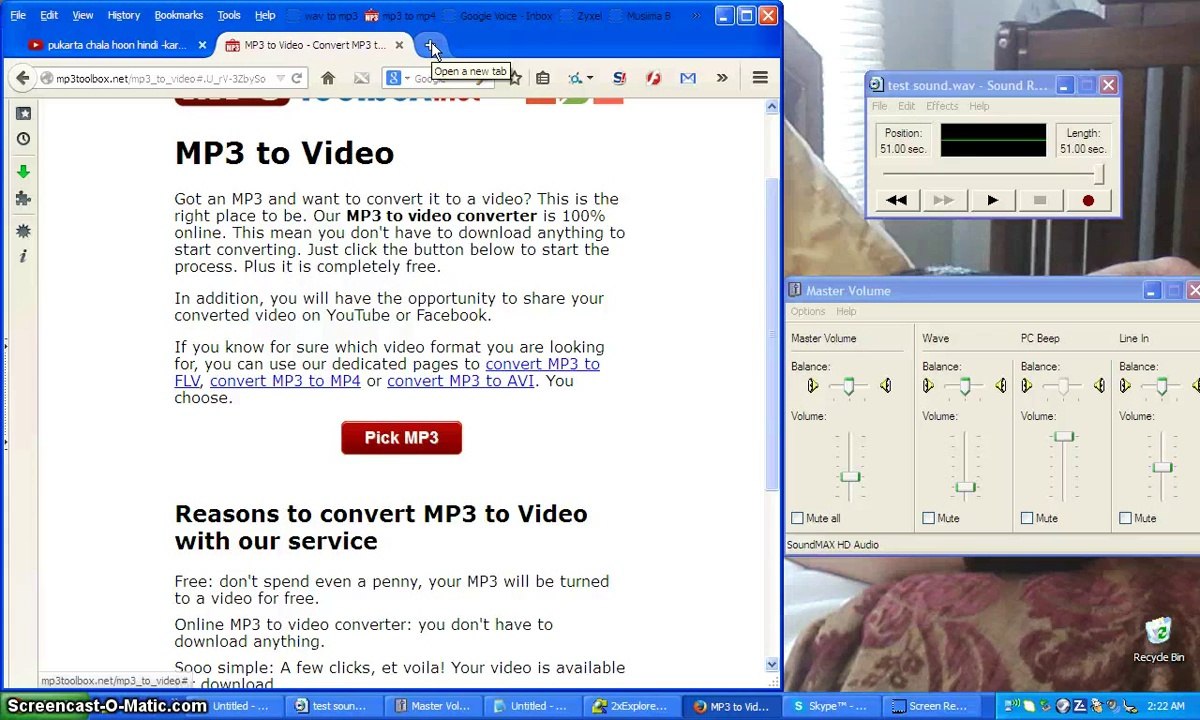Click the Sound Recorder rewind to start button
This screenshot has height=720, width=1200.
[896, 201]
